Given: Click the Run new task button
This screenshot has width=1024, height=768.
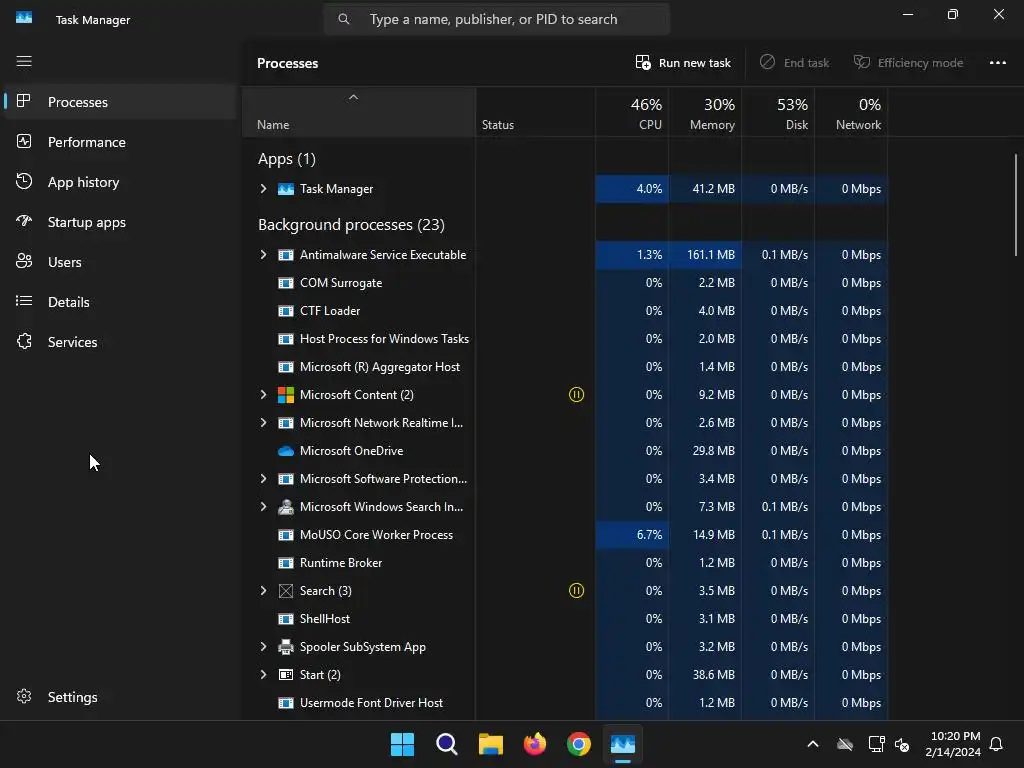Looking at the screenshot, I should point(683,63).
